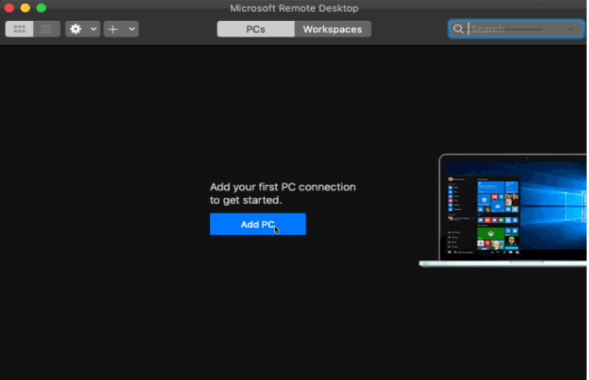Image resolution: width=589 pixels, height=380 pixels.
Task: Click the blue Add PC button
Action: [258, 224]
